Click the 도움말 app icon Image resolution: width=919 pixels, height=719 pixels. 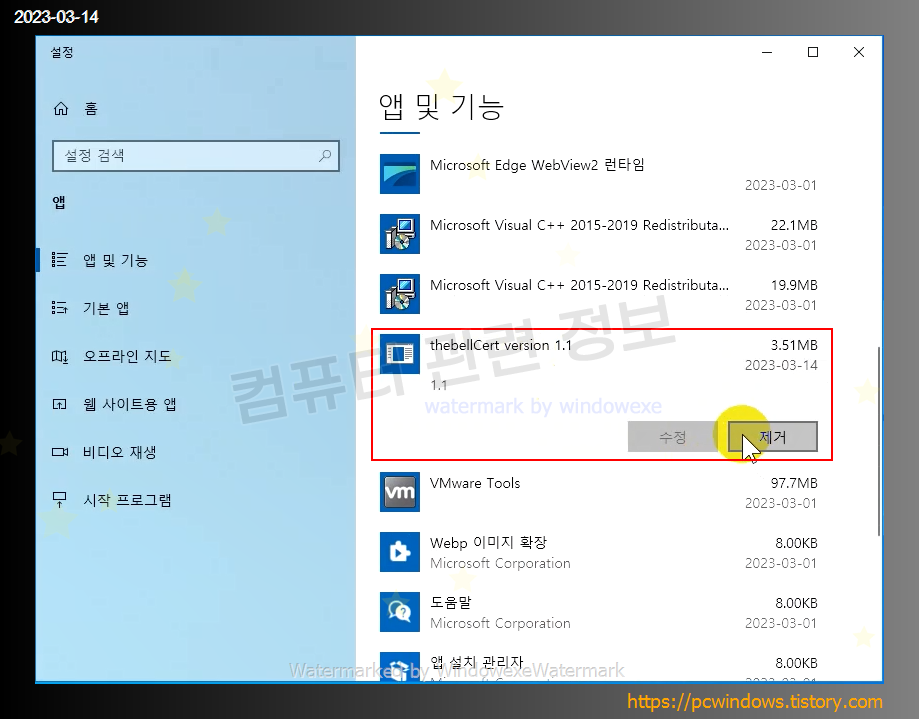click(400, 612)
